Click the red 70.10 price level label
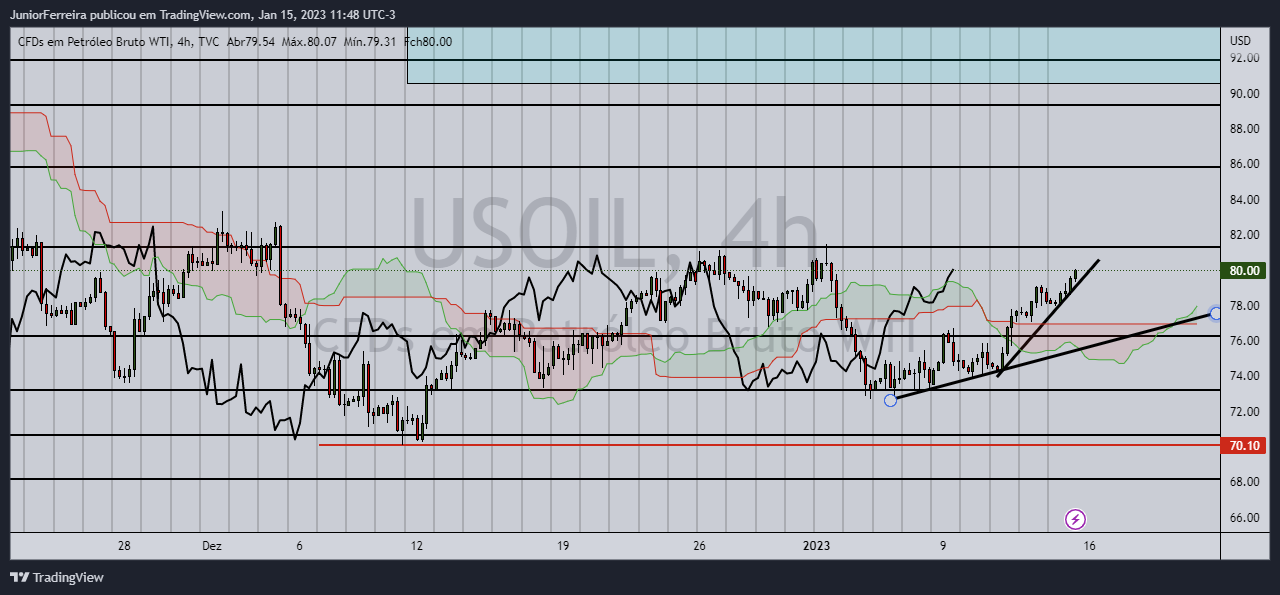 1243,445
